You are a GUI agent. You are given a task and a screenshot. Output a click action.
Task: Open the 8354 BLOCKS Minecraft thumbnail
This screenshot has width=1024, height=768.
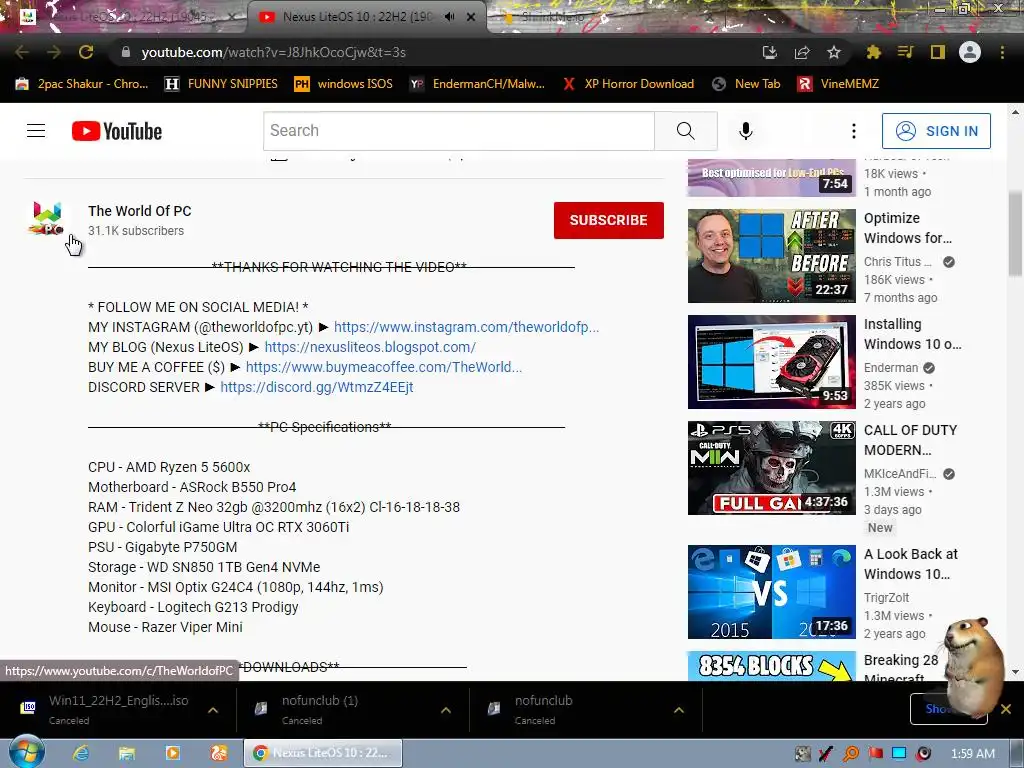pyautogui.click(x=771, y=666)
